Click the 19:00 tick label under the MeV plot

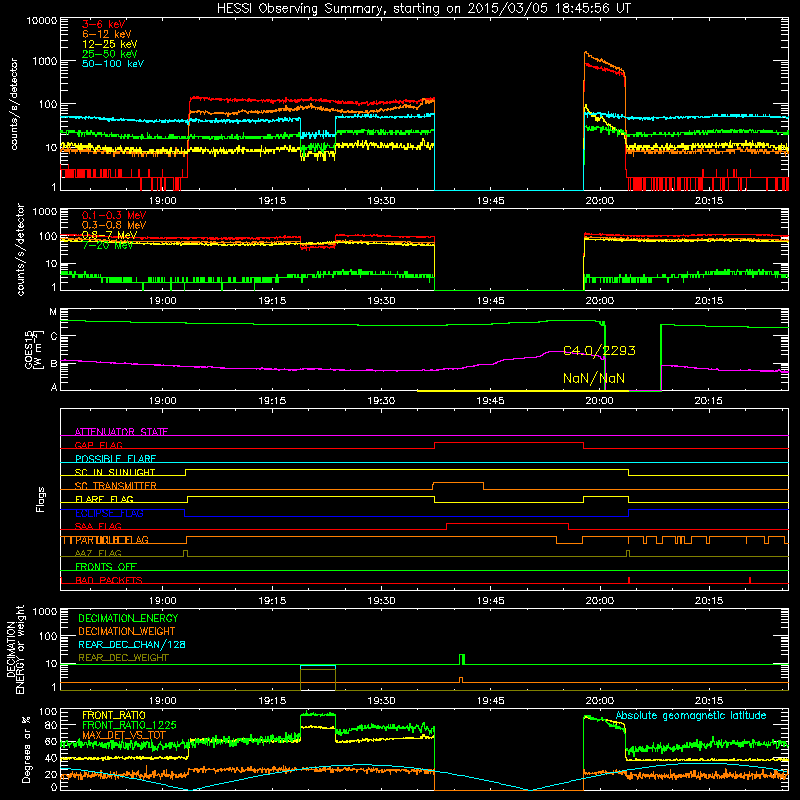pyautogui.click(x=163, y=301)
